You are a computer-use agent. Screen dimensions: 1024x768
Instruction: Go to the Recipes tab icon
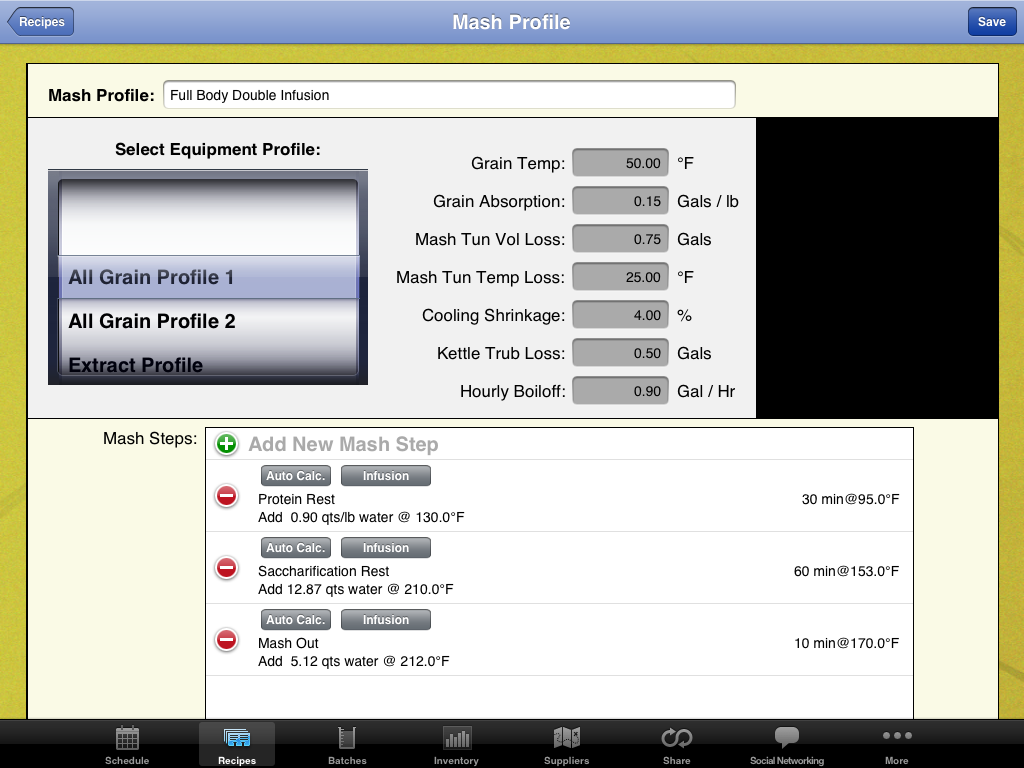[237, 744]
